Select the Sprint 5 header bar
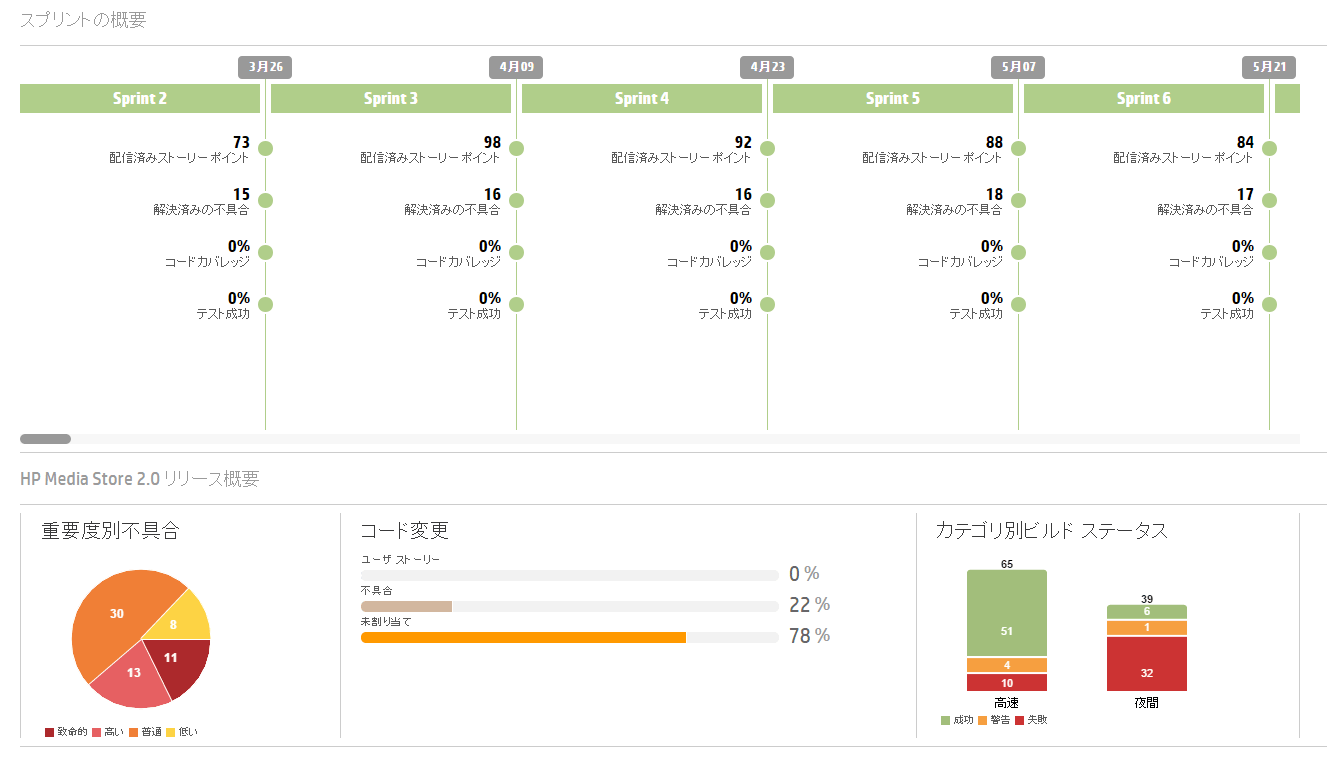Screen dimensions: 1327x761 point(893,98)
